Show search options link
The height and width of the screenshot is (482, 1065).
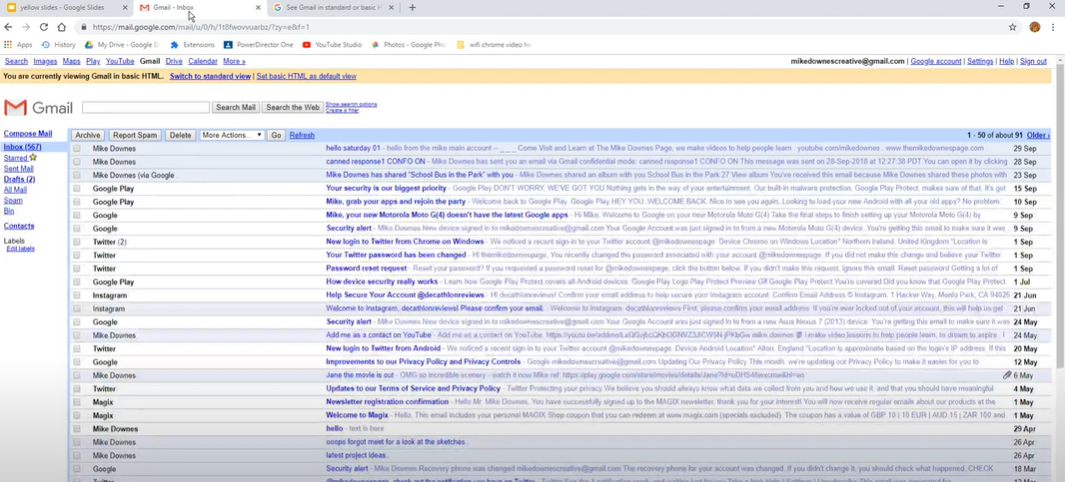[x=351, y=104]
